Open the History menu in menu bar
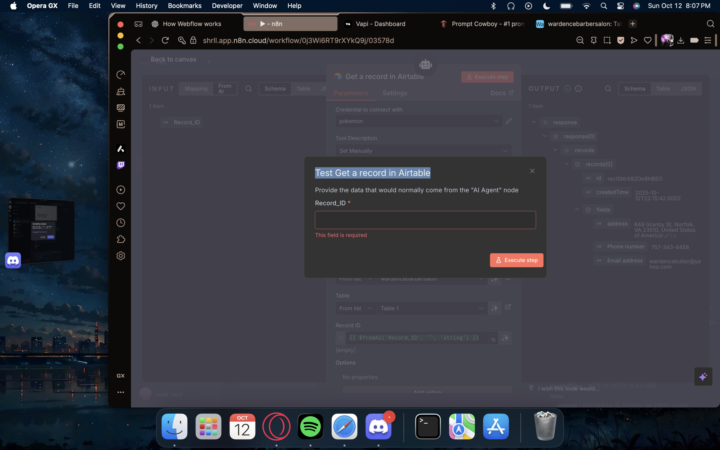The image size is (720, 450). coord(146,6)
